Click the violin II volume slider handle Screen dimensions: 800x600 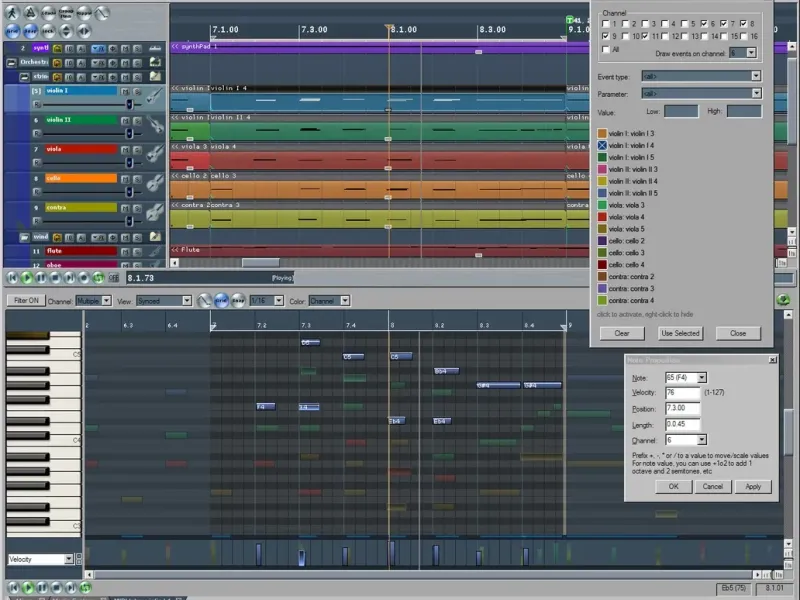point(128,133)
